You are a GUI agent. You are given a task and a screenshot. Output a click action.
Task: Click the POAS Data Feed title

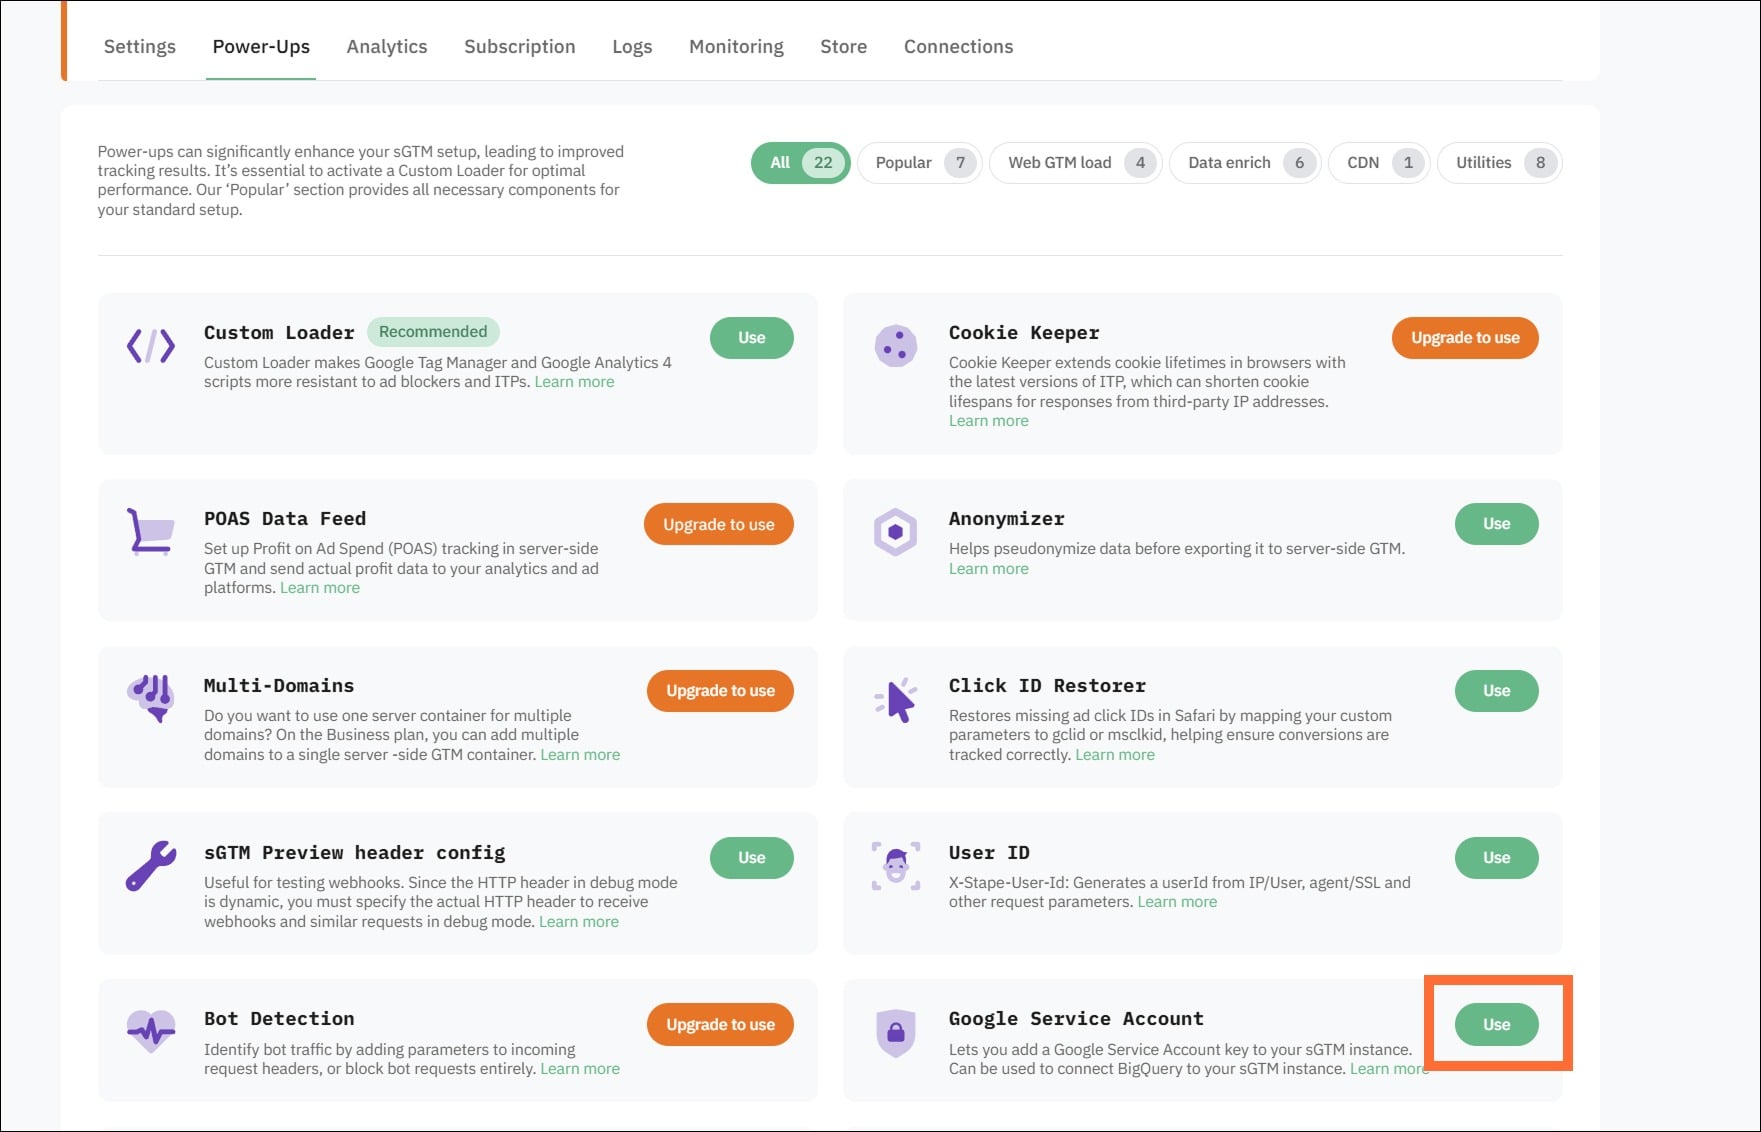285,519
